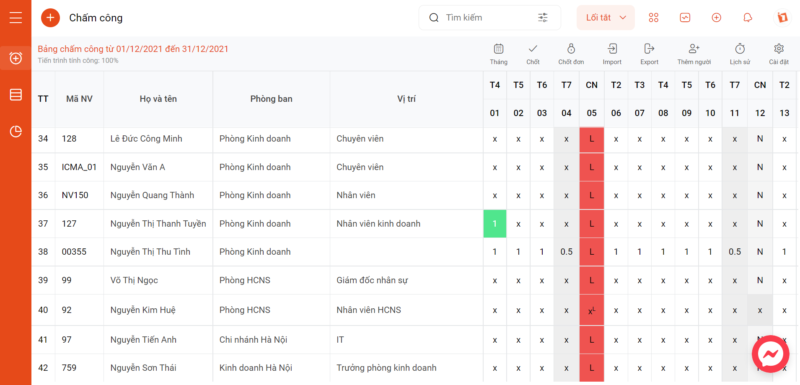Open the pie chart report sidebar icon
800x385 pixels.
(16, 132)
